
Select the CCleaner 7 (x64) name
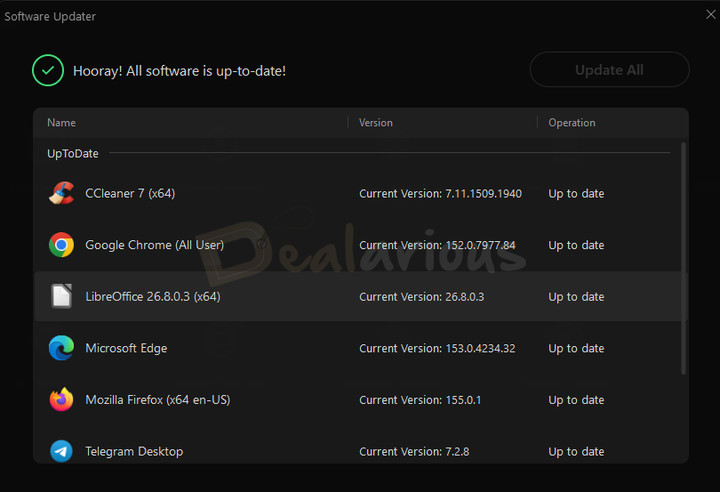[130, 193]
